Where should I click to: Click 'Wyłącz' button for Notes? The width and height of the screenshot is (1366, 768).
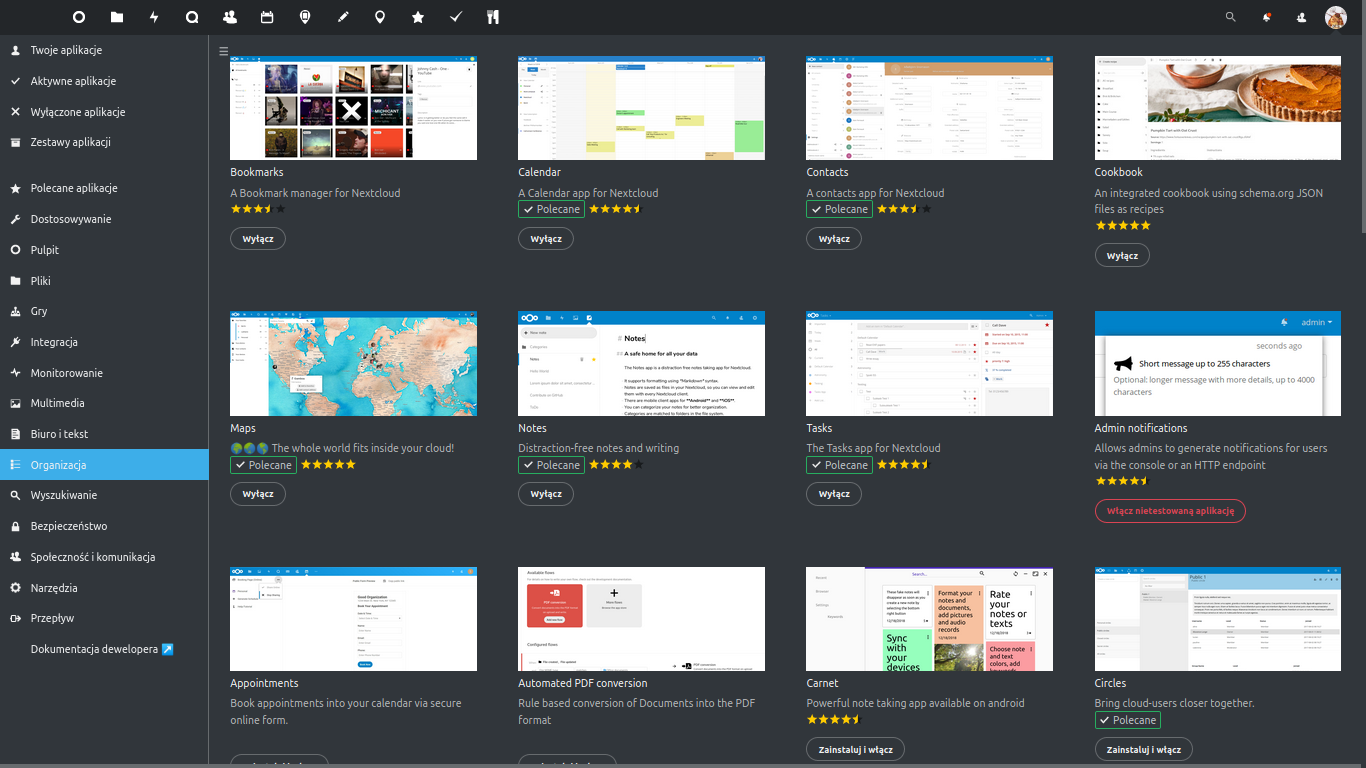point(546,494)
